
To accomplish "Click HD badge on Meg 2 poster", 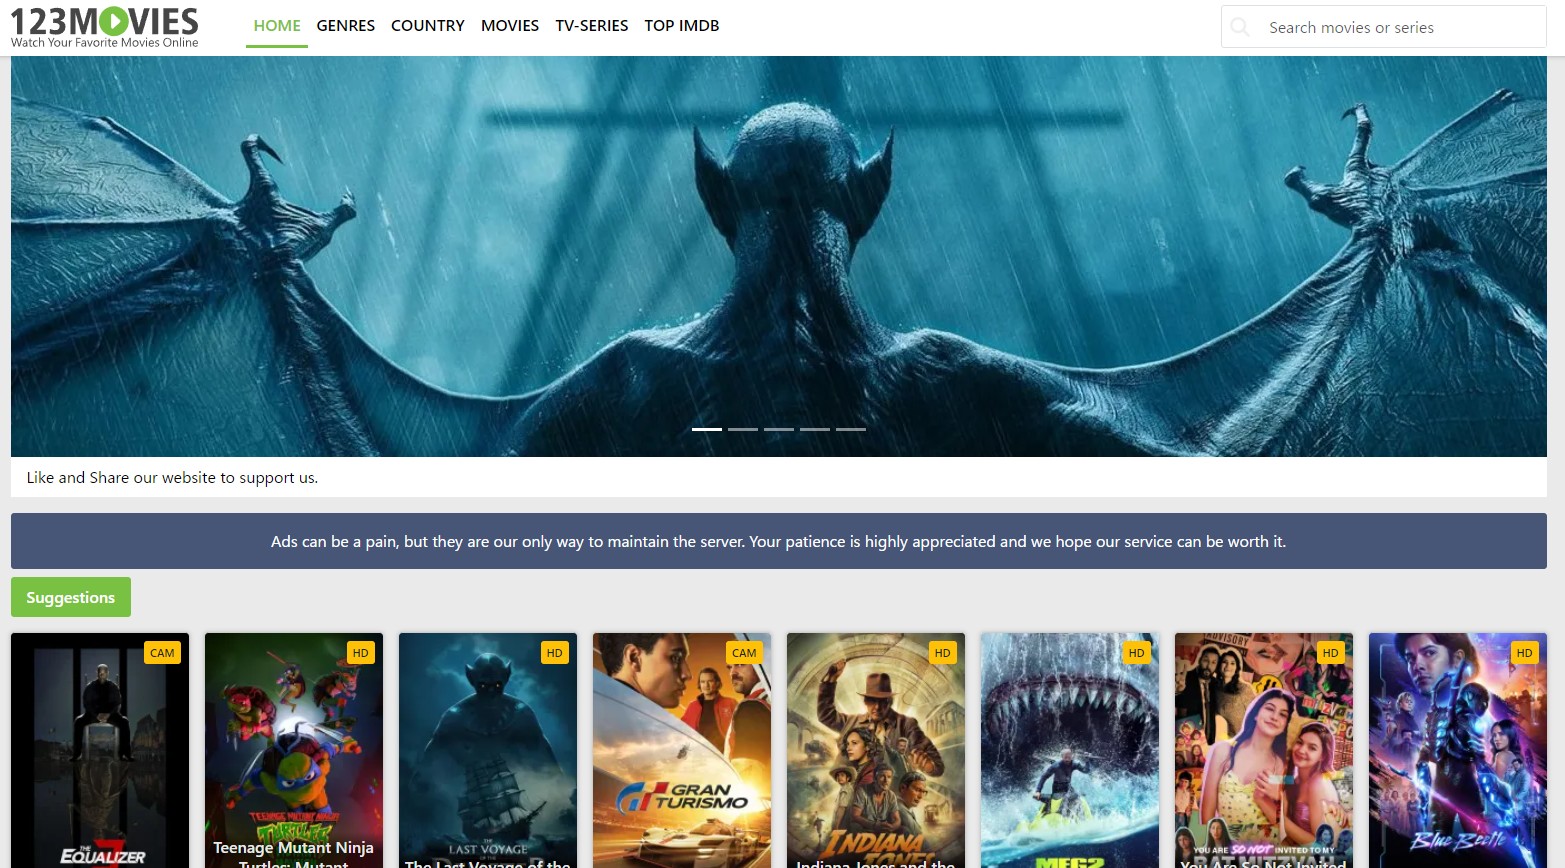I will point(1137,653).
